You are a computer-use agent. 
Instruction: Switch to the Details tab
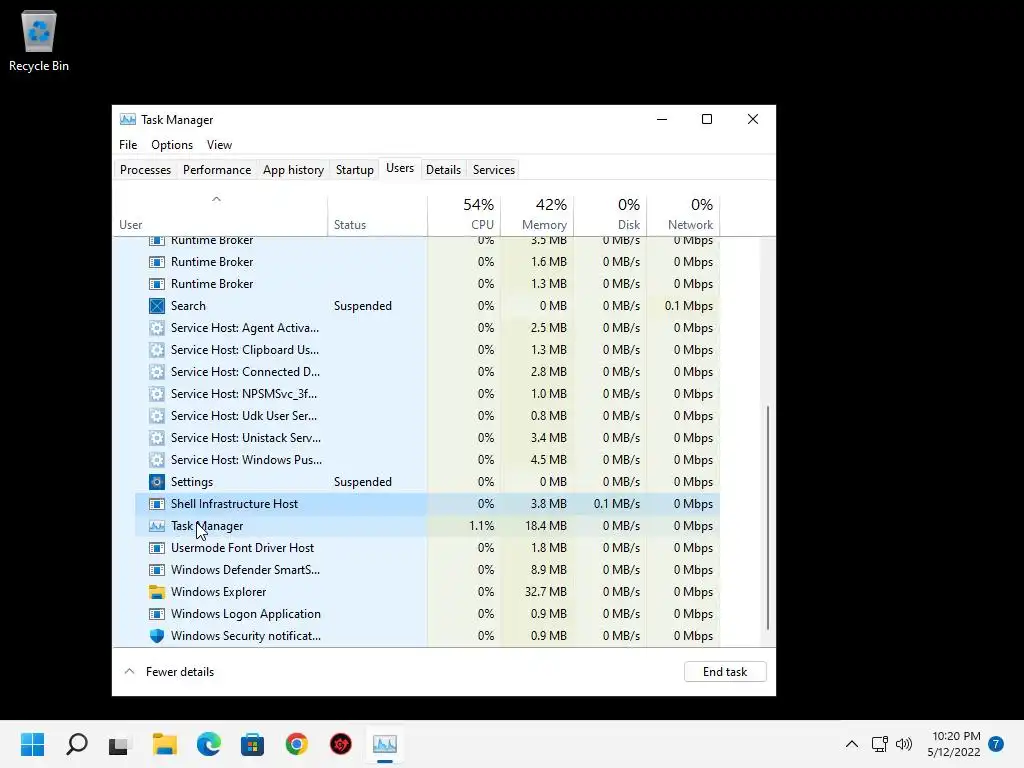[x=443, y=170]
